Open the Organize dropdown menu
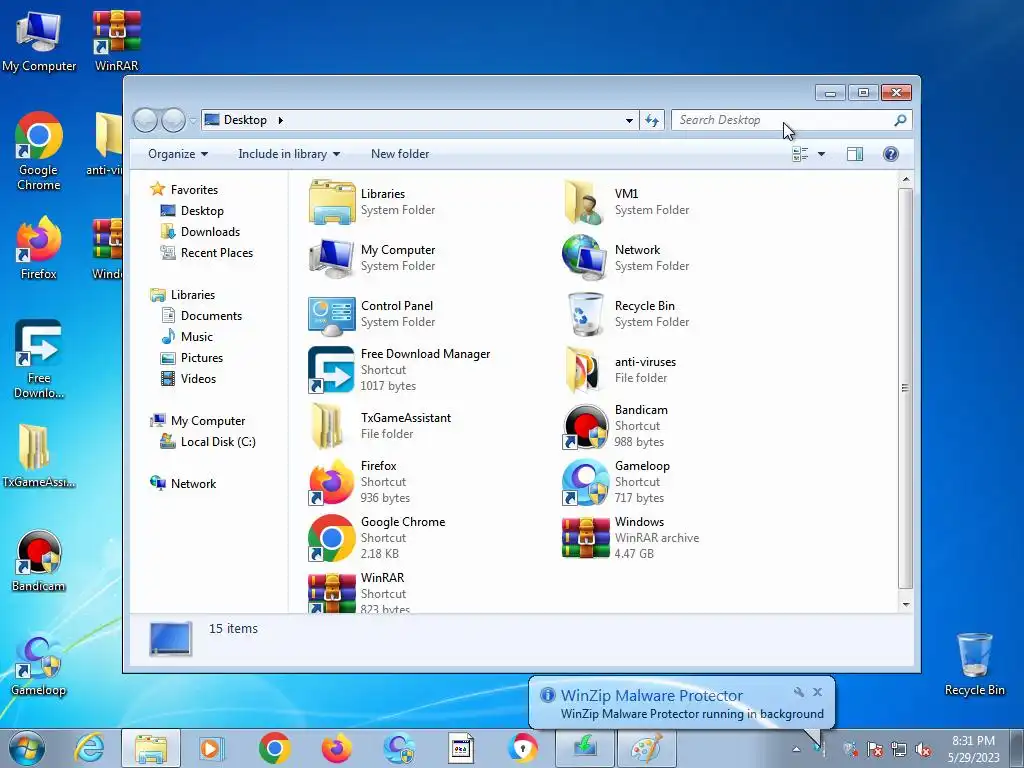The width and height of the screenshot is (1024, 768). (x=178, y=154)
